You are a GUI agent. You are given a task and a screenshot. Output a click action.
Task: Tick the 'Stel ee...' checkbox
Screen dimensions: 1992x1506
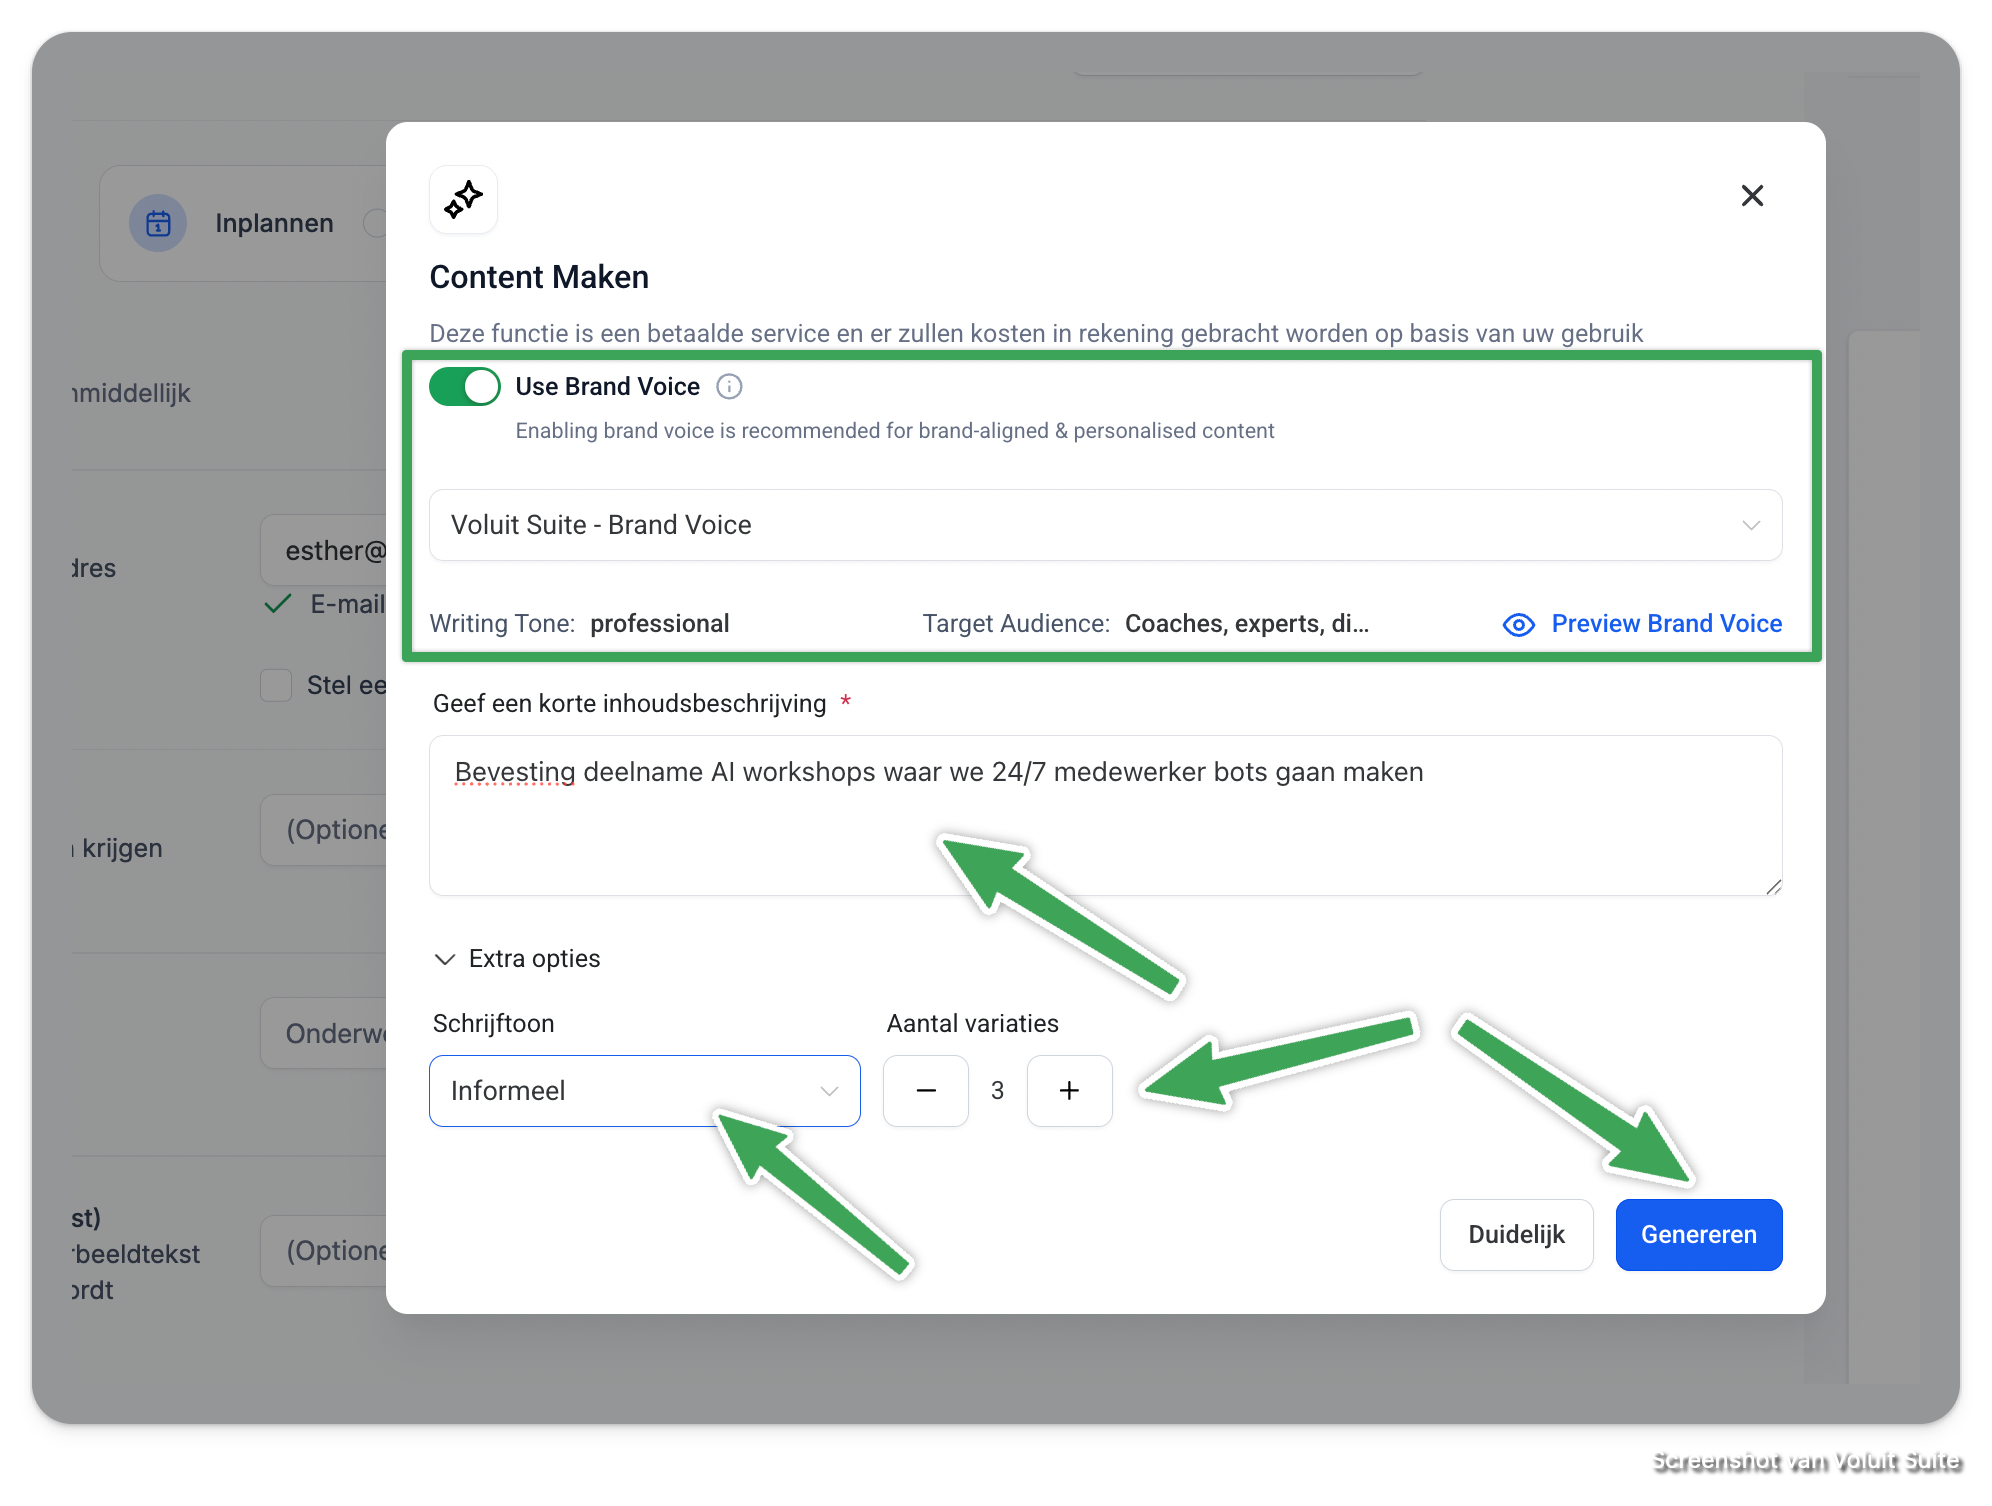tap(276, 685)
